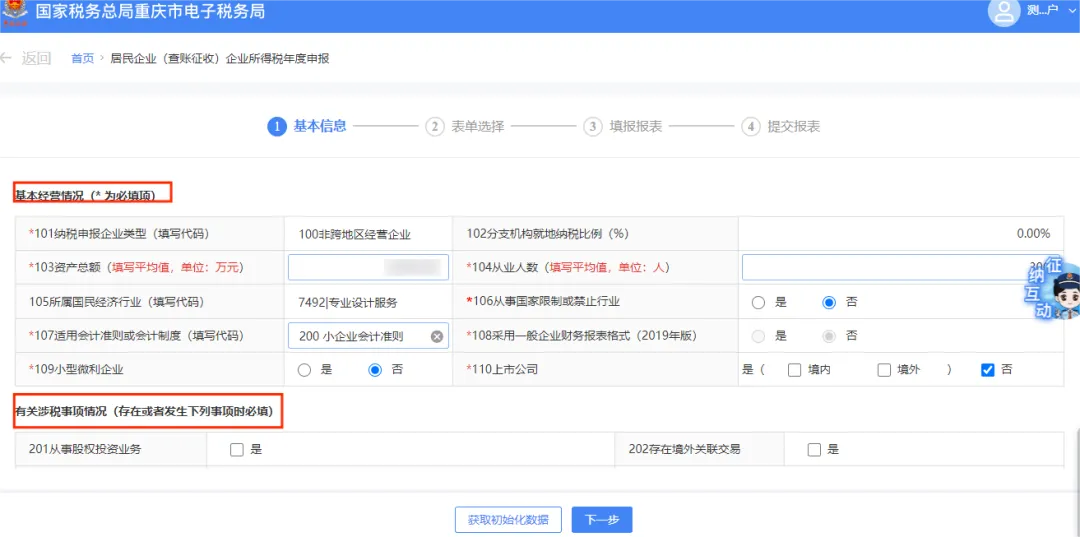
Task: Select step 2 circle 表单选择
Action: [x=435, y=127]
